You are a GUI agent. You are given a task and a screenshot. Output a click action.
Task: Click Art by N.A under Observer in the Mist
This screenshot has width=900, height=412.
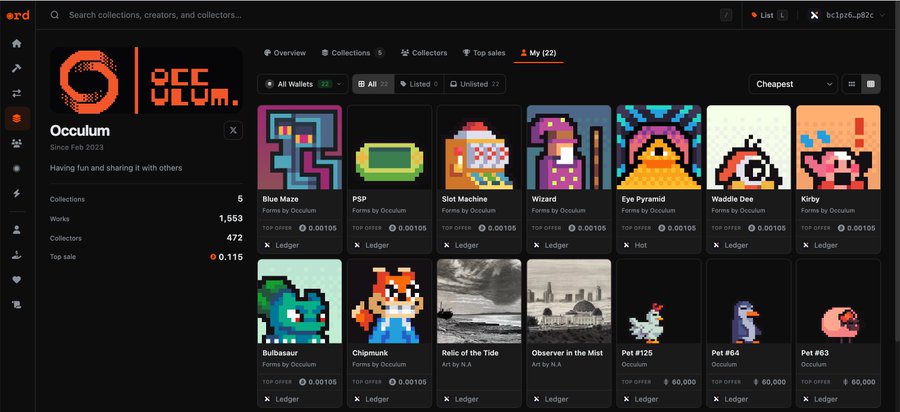point(546,364)
